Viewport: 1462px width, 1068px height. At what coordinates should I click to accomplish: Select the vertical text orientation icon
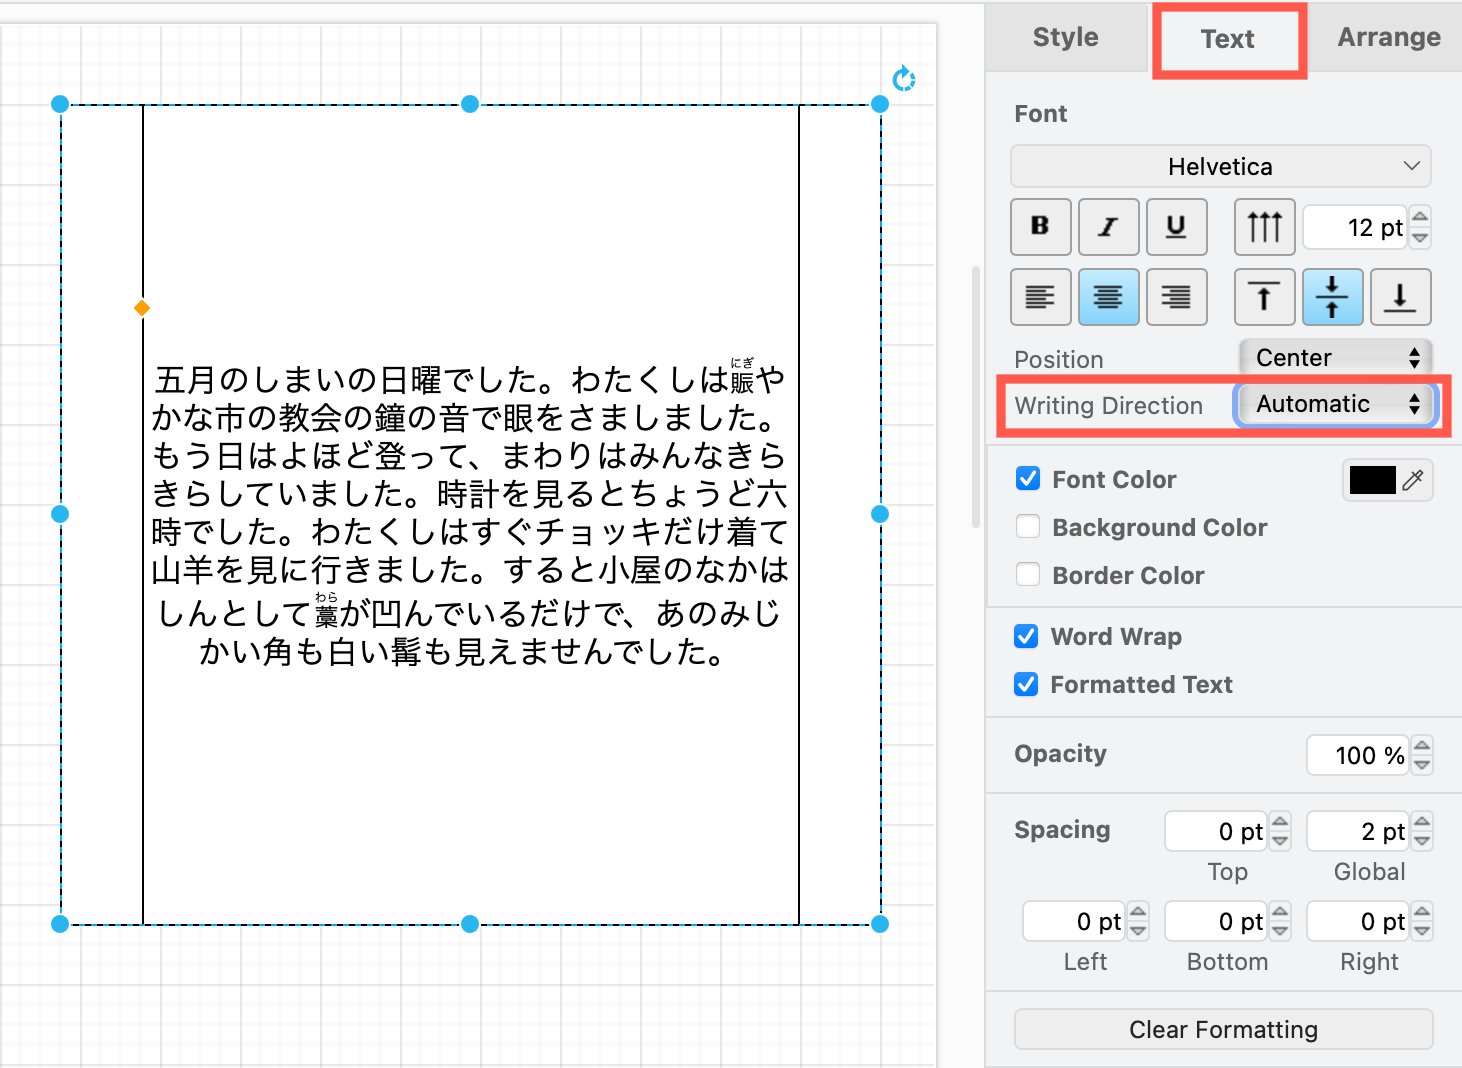pos(1264,227)
